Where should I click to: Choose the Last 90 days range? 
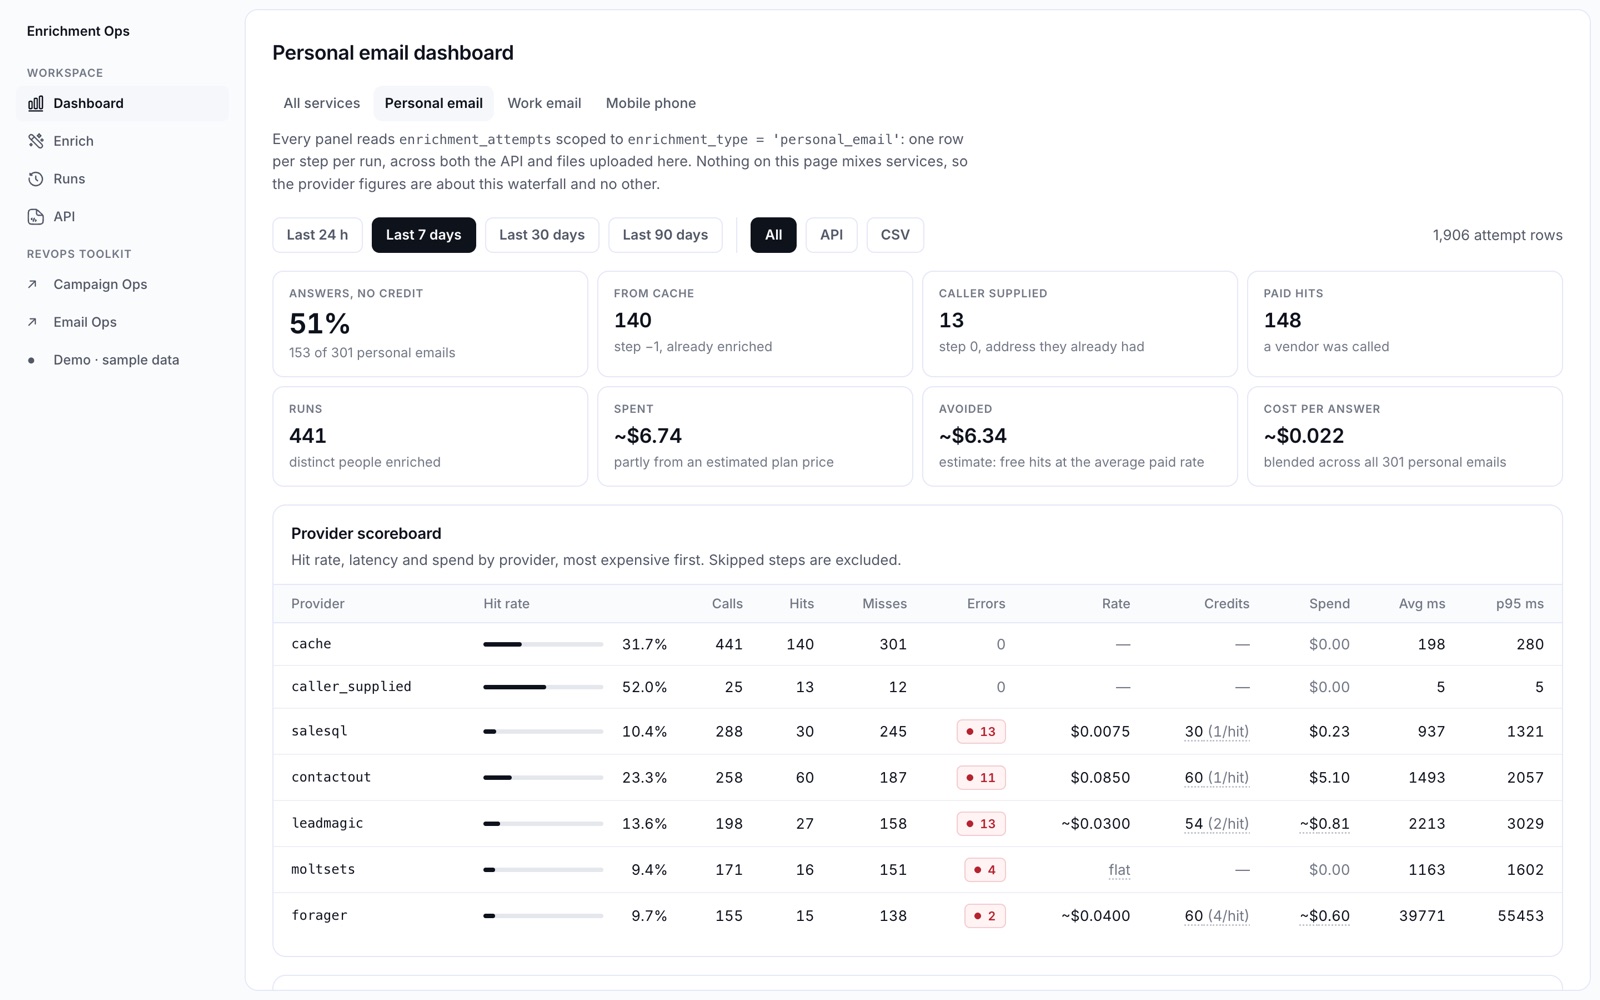tap(665, 235)
